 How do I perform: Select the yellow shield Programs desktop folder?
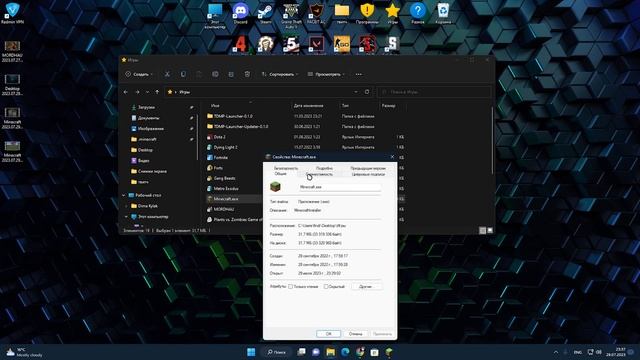(367, 13)
